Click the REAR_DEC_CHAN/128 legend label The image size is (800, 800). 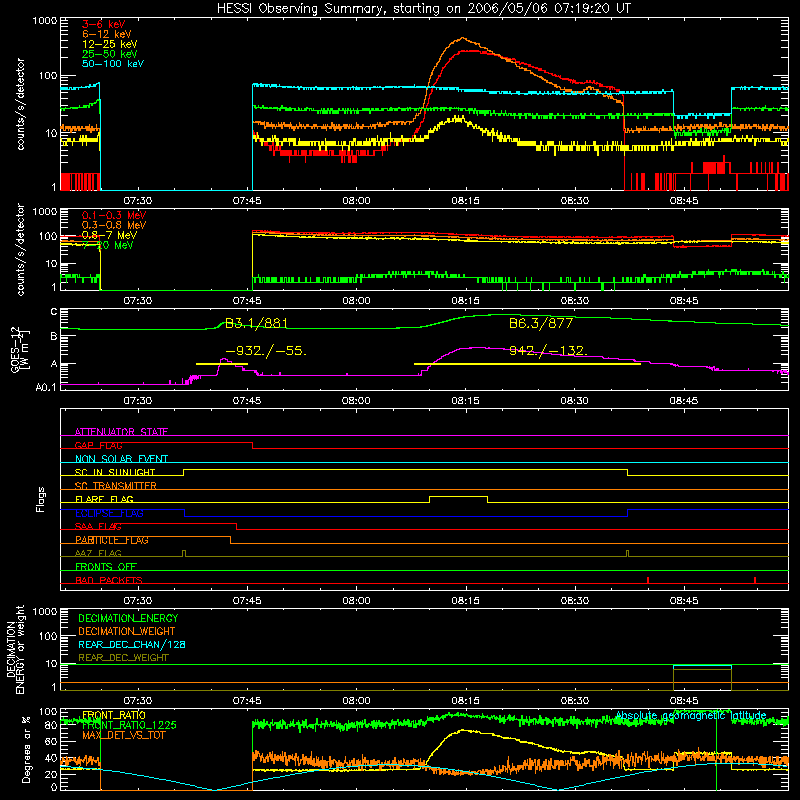coord(132,645)
